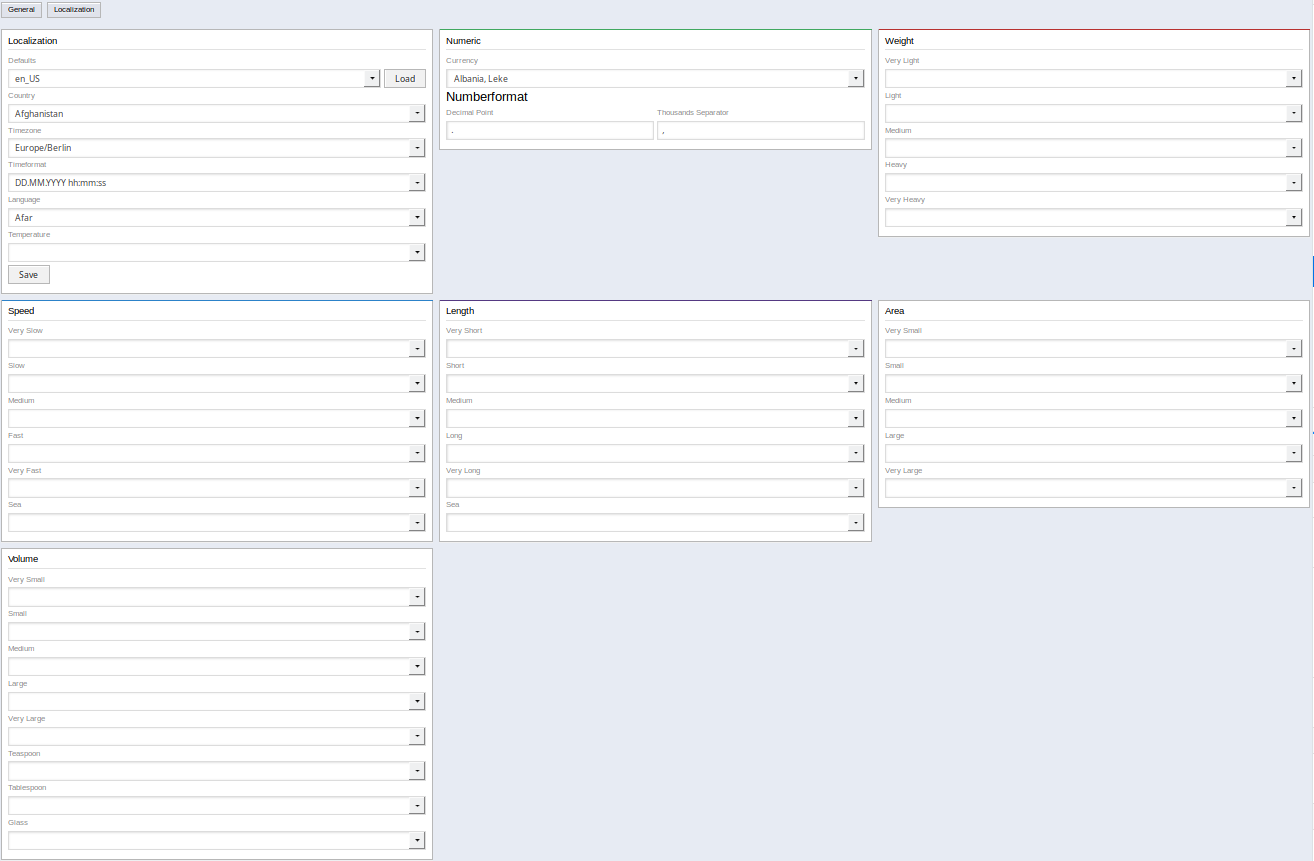Expand the Weight Very Heavy dropdown
This screenshot has width=1314, height=861.
1093,218
